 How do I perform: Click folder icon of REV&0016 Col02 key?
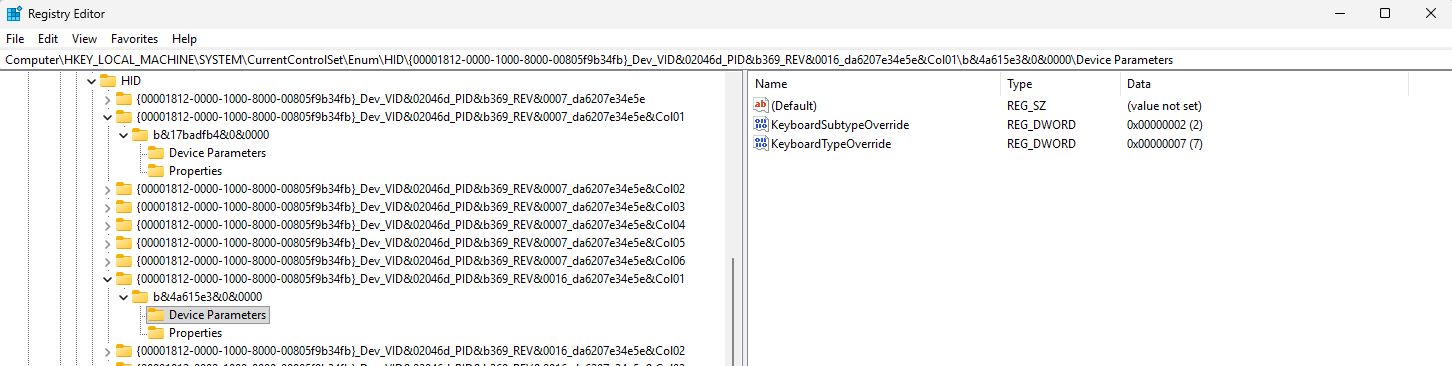coord(124,350)
